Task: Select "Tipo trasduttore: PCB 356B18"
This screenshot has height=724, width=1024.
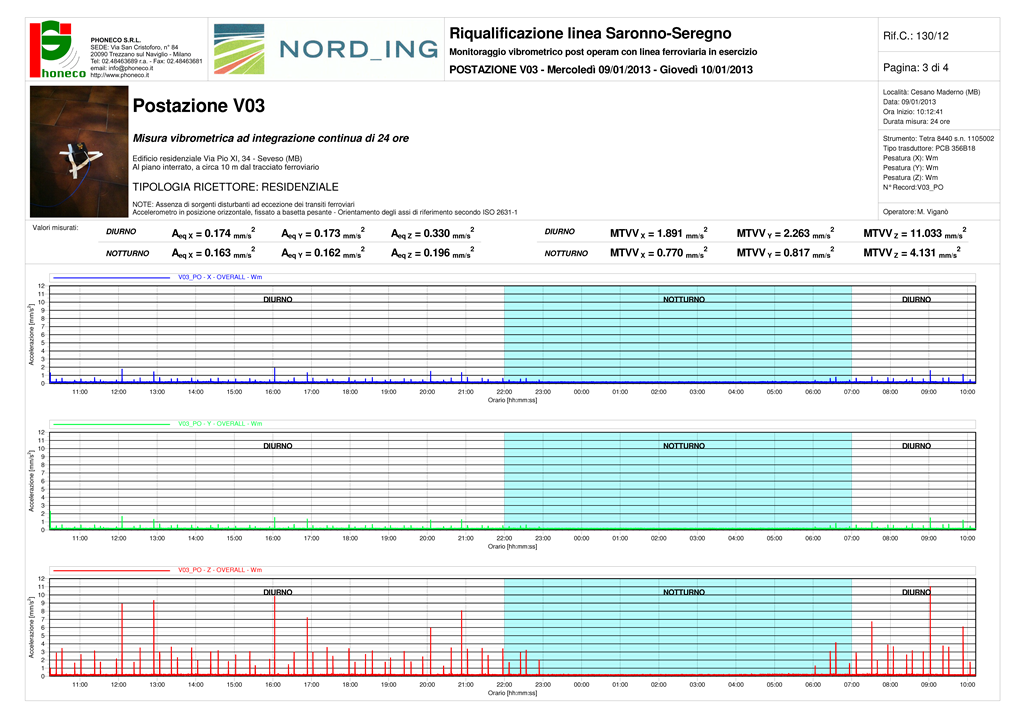Action: tap(929, 148)
